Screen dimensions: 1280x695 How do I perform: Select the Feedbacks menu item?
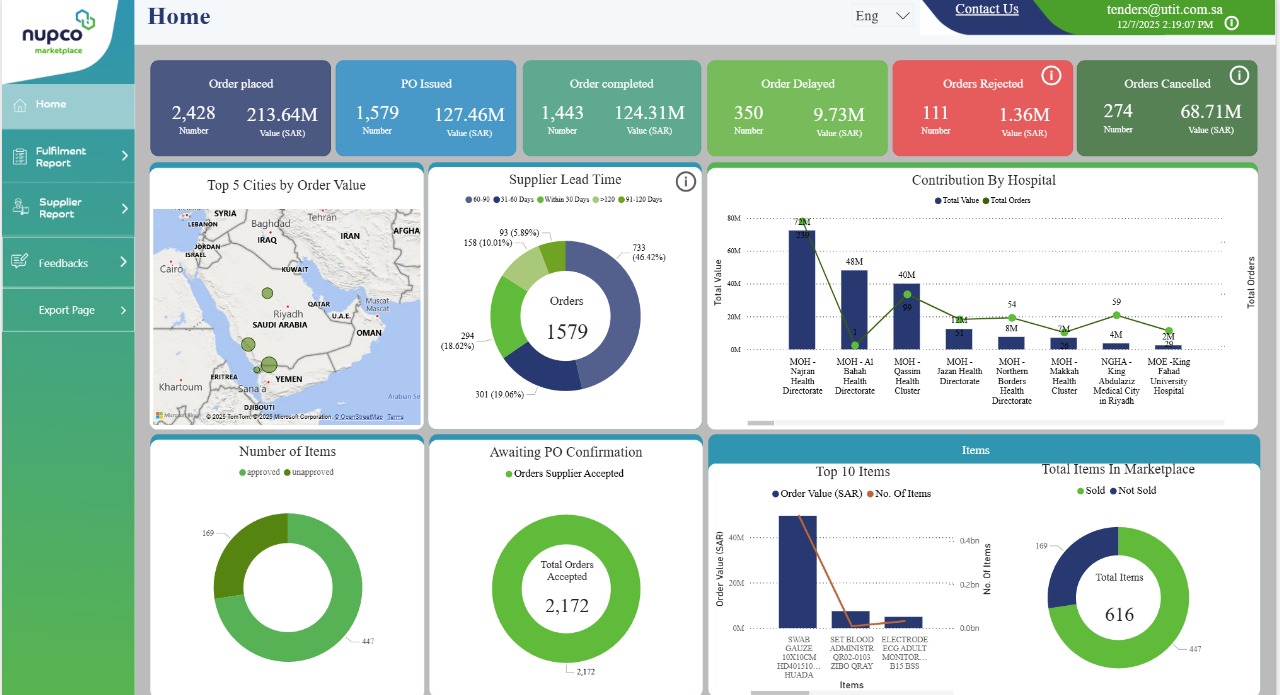(x=63, y=263)
